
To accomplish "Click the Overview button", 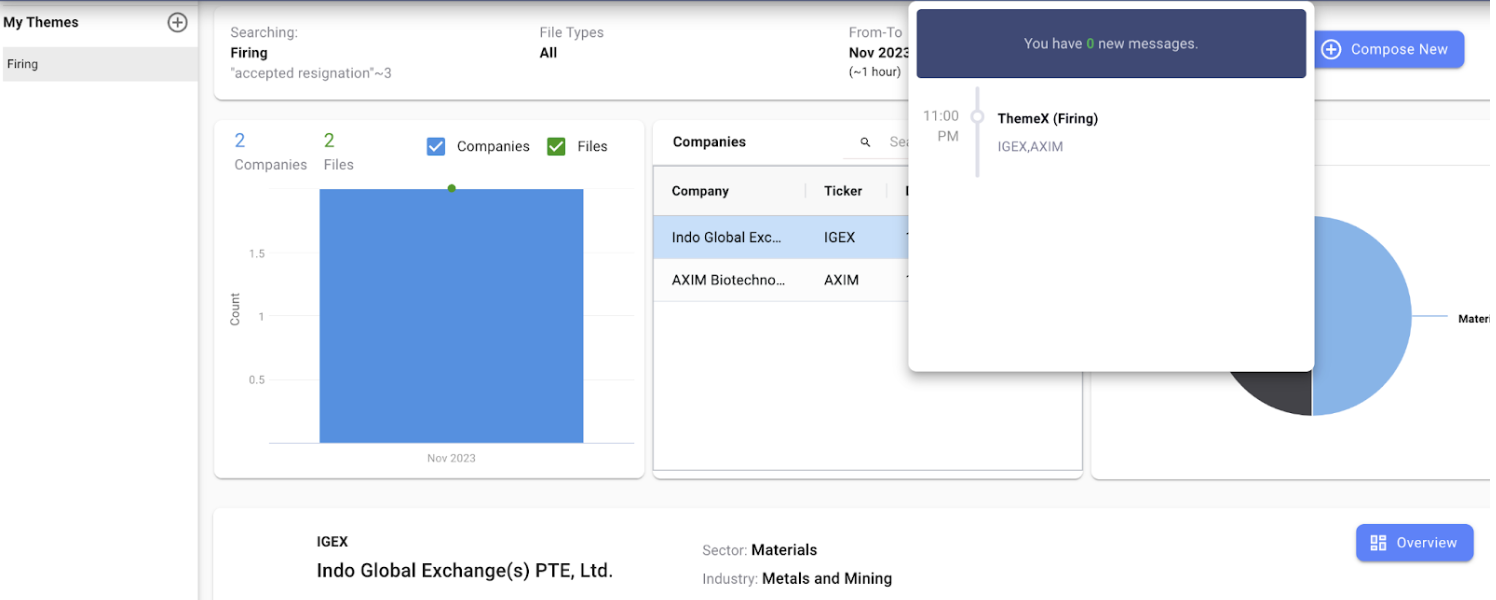I will pos(1413,542).
